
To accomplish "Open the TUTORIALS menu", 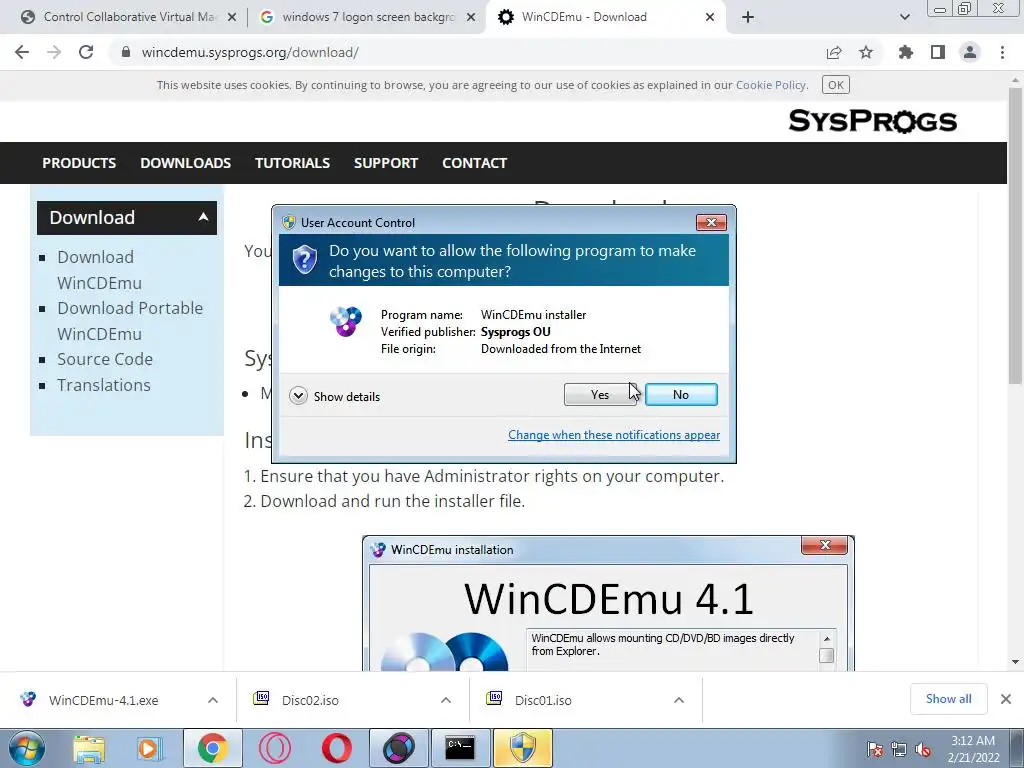I will [x=292, y=163].
